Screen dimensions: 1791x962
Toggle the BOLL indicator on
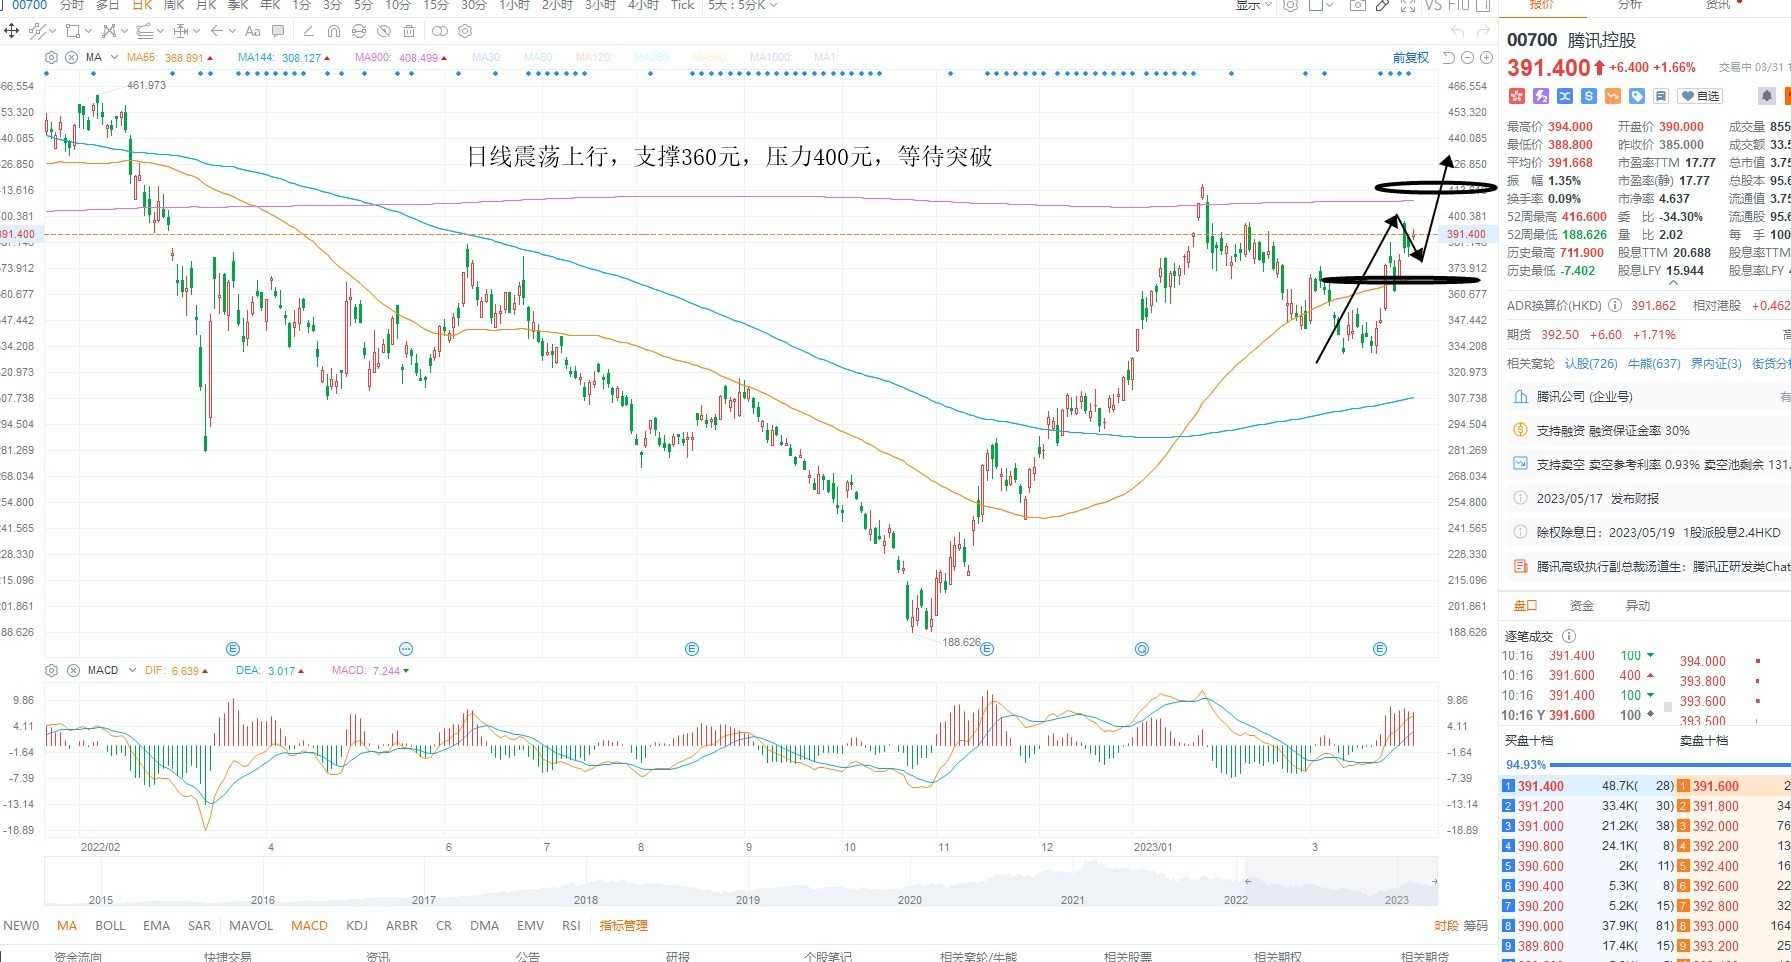click(110, 926)
